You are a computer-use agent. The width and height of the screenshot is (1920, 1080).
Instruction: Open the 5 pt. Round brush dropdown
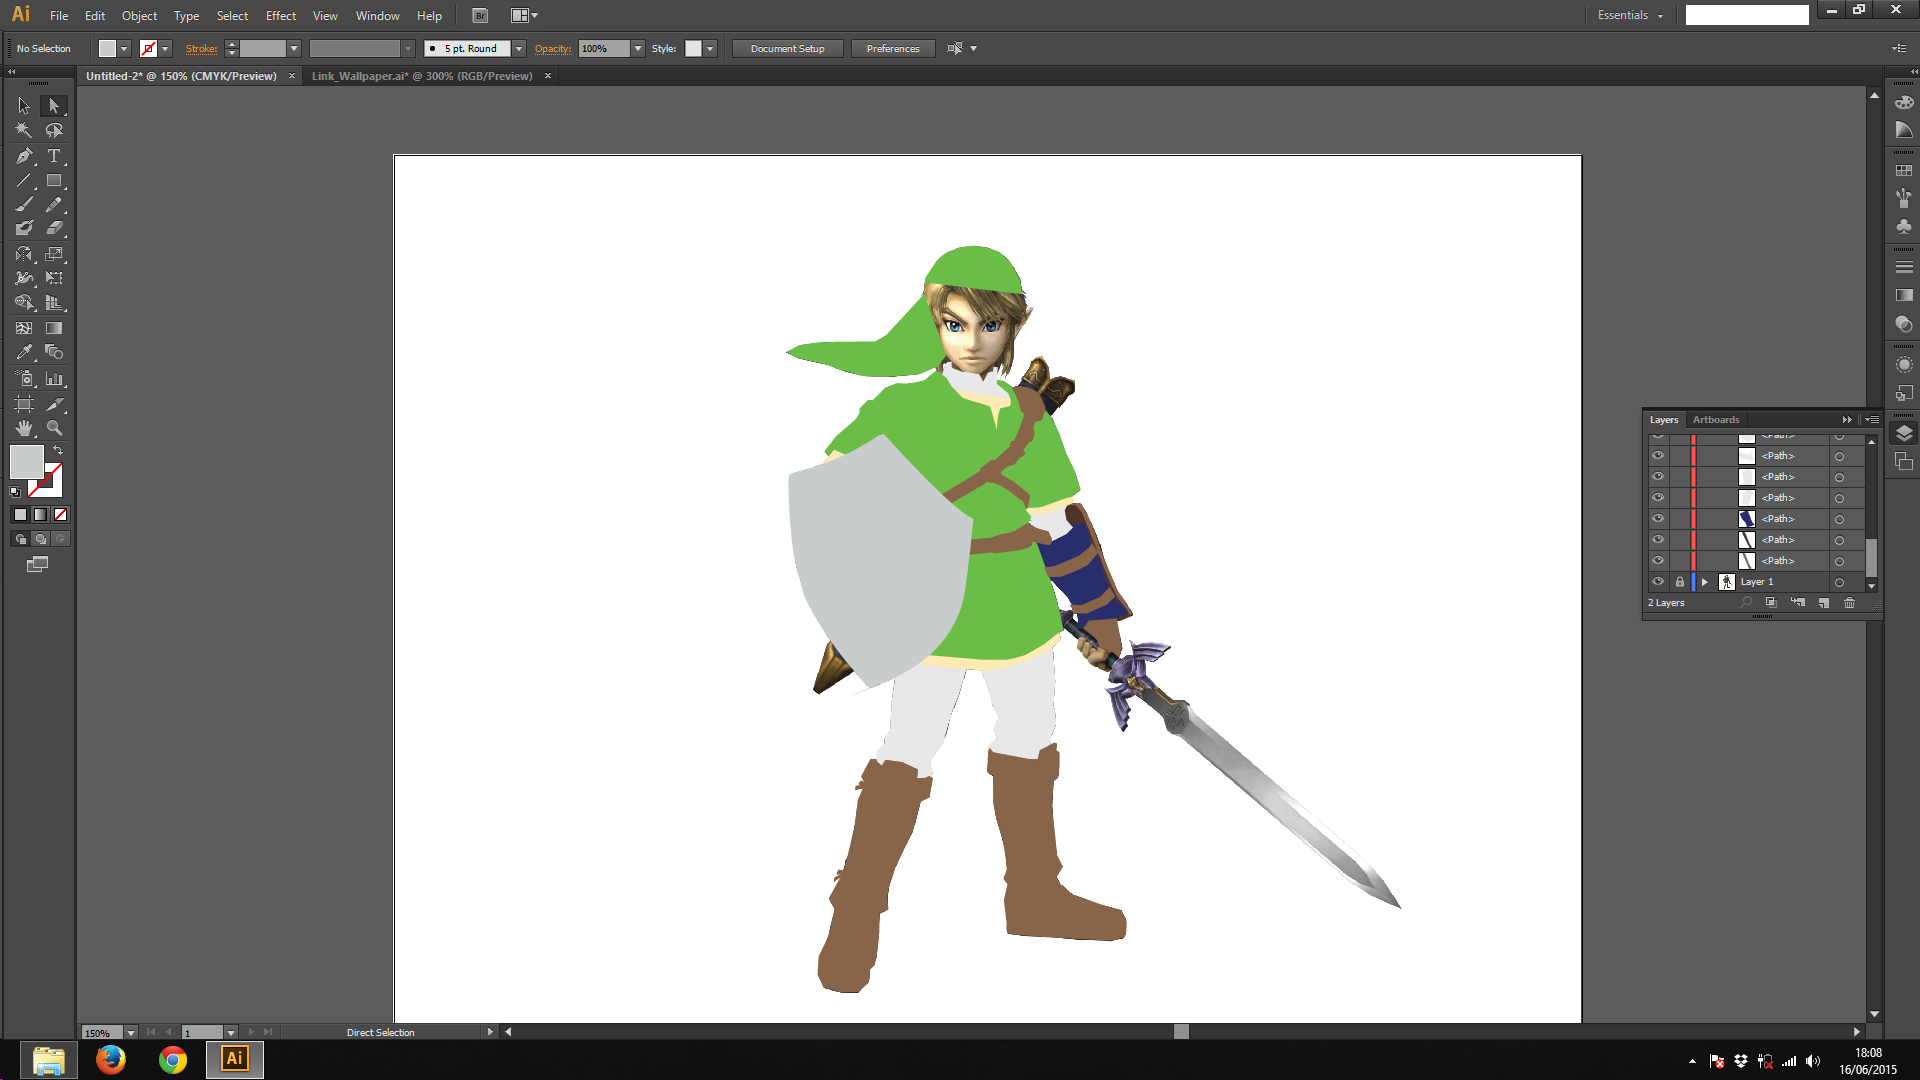(x=519, y=48)
